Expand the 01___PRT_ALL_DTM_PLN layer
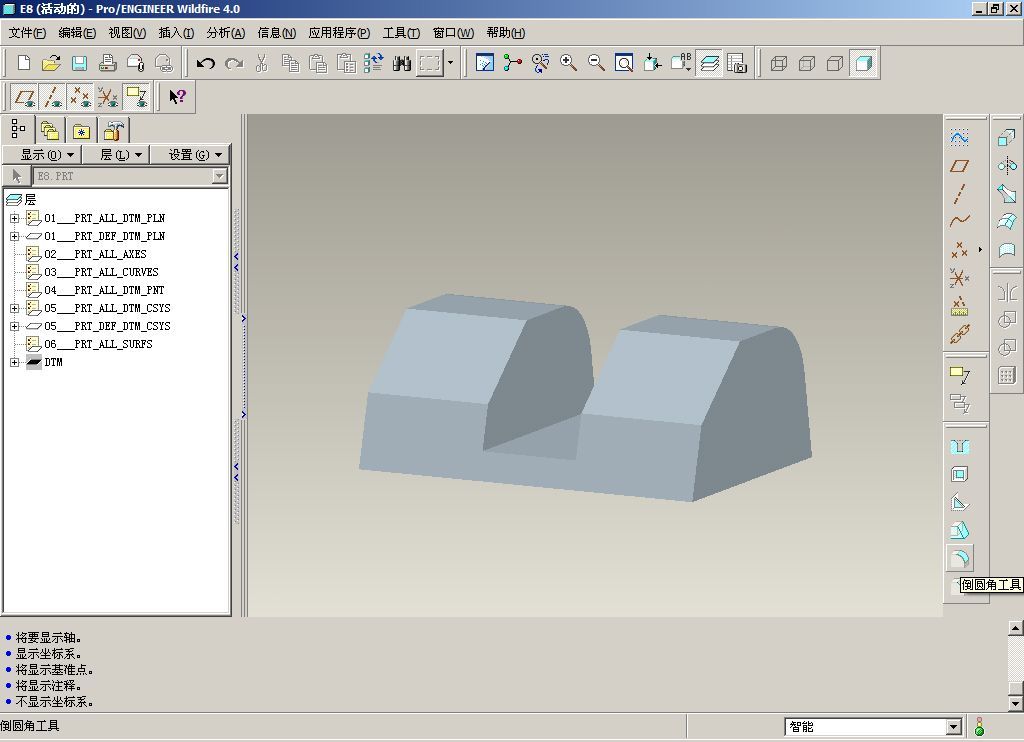The width and height of the screenshot is (1024, 742). [14, 218]
